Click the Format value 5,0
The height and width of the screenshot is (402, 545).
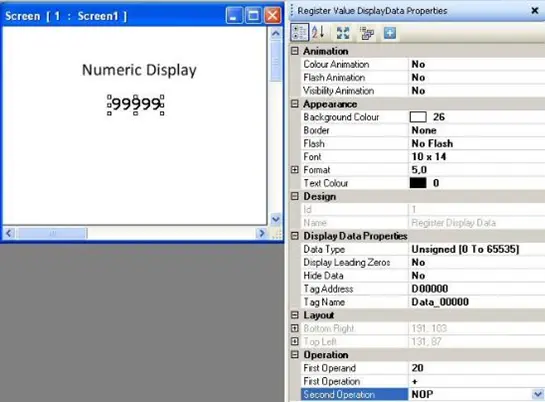click(x=419, y=170)
